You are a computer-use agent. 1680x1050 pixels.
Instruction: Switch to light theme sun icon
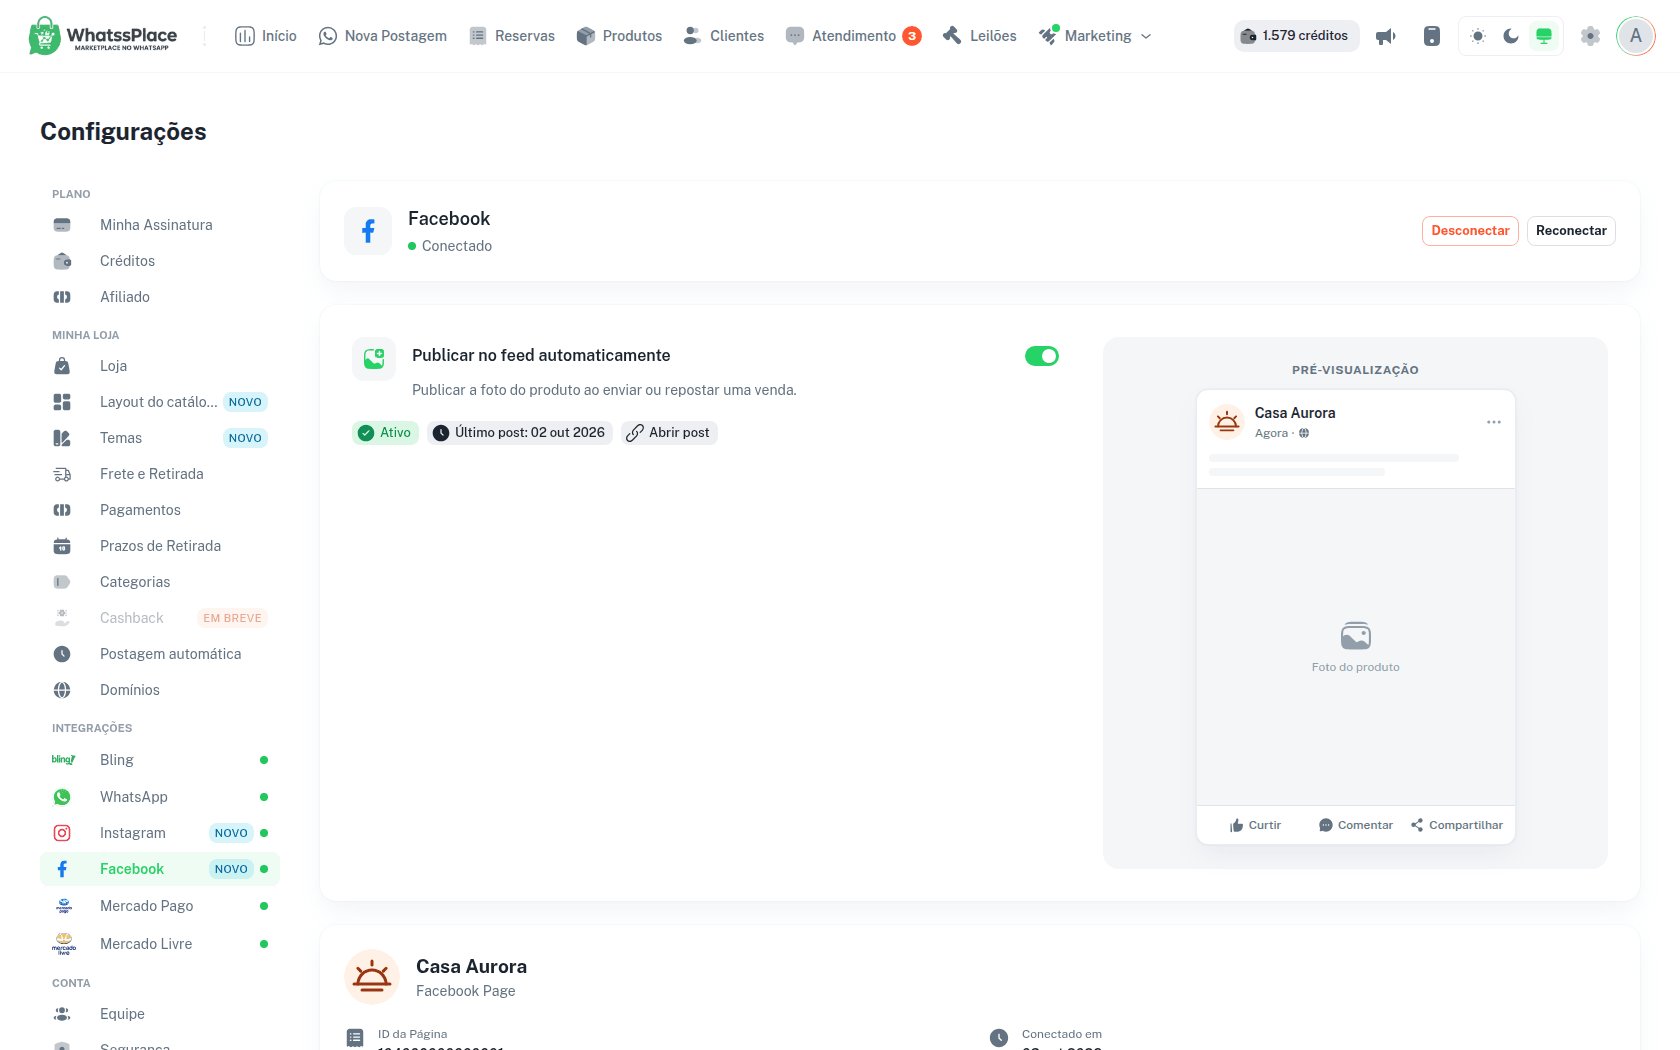pyautogui.click(x=1478, y=36)
